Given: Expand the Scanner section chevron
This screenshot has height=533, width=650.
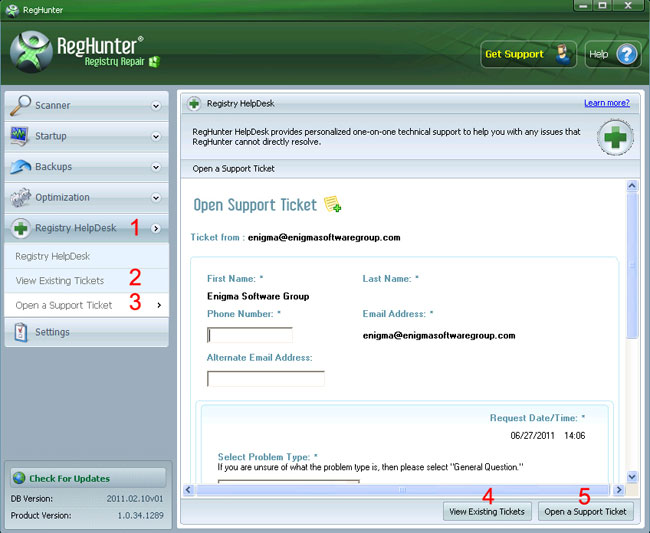Looking at the screenshot, I should [x=156, y=105].
